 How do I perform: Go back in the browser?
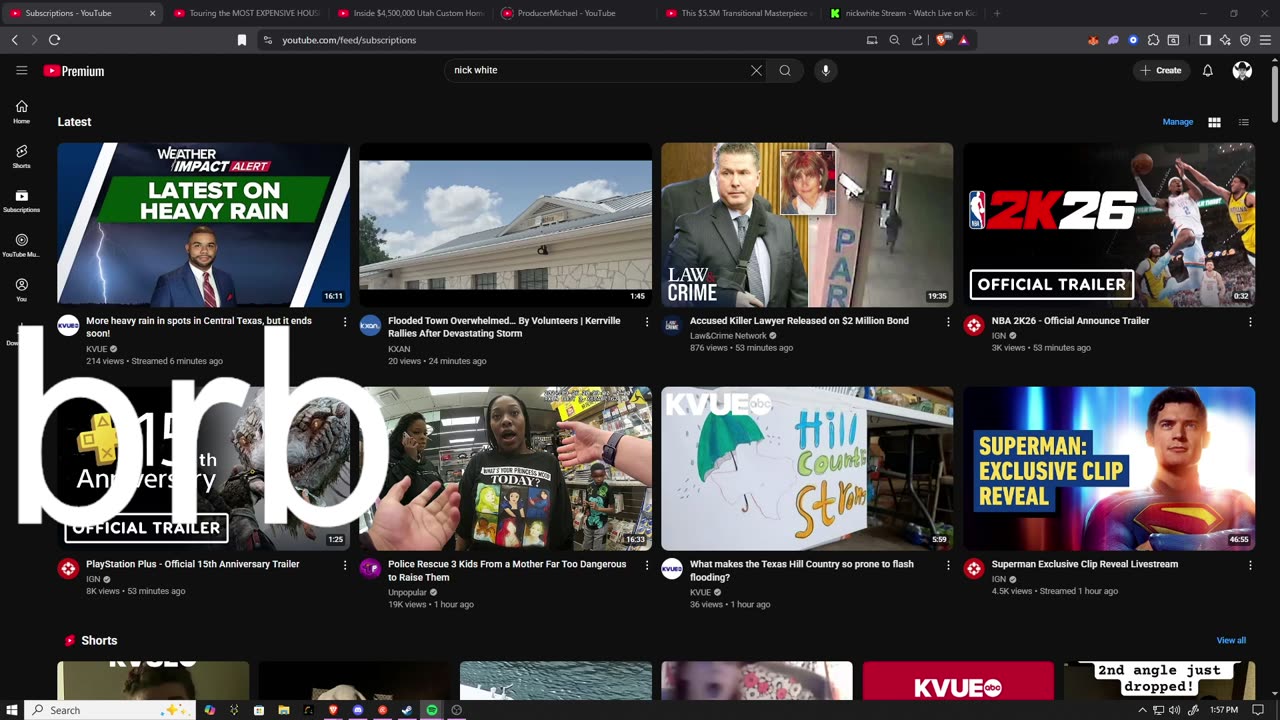pyautogui.click(x=14, y=40)
